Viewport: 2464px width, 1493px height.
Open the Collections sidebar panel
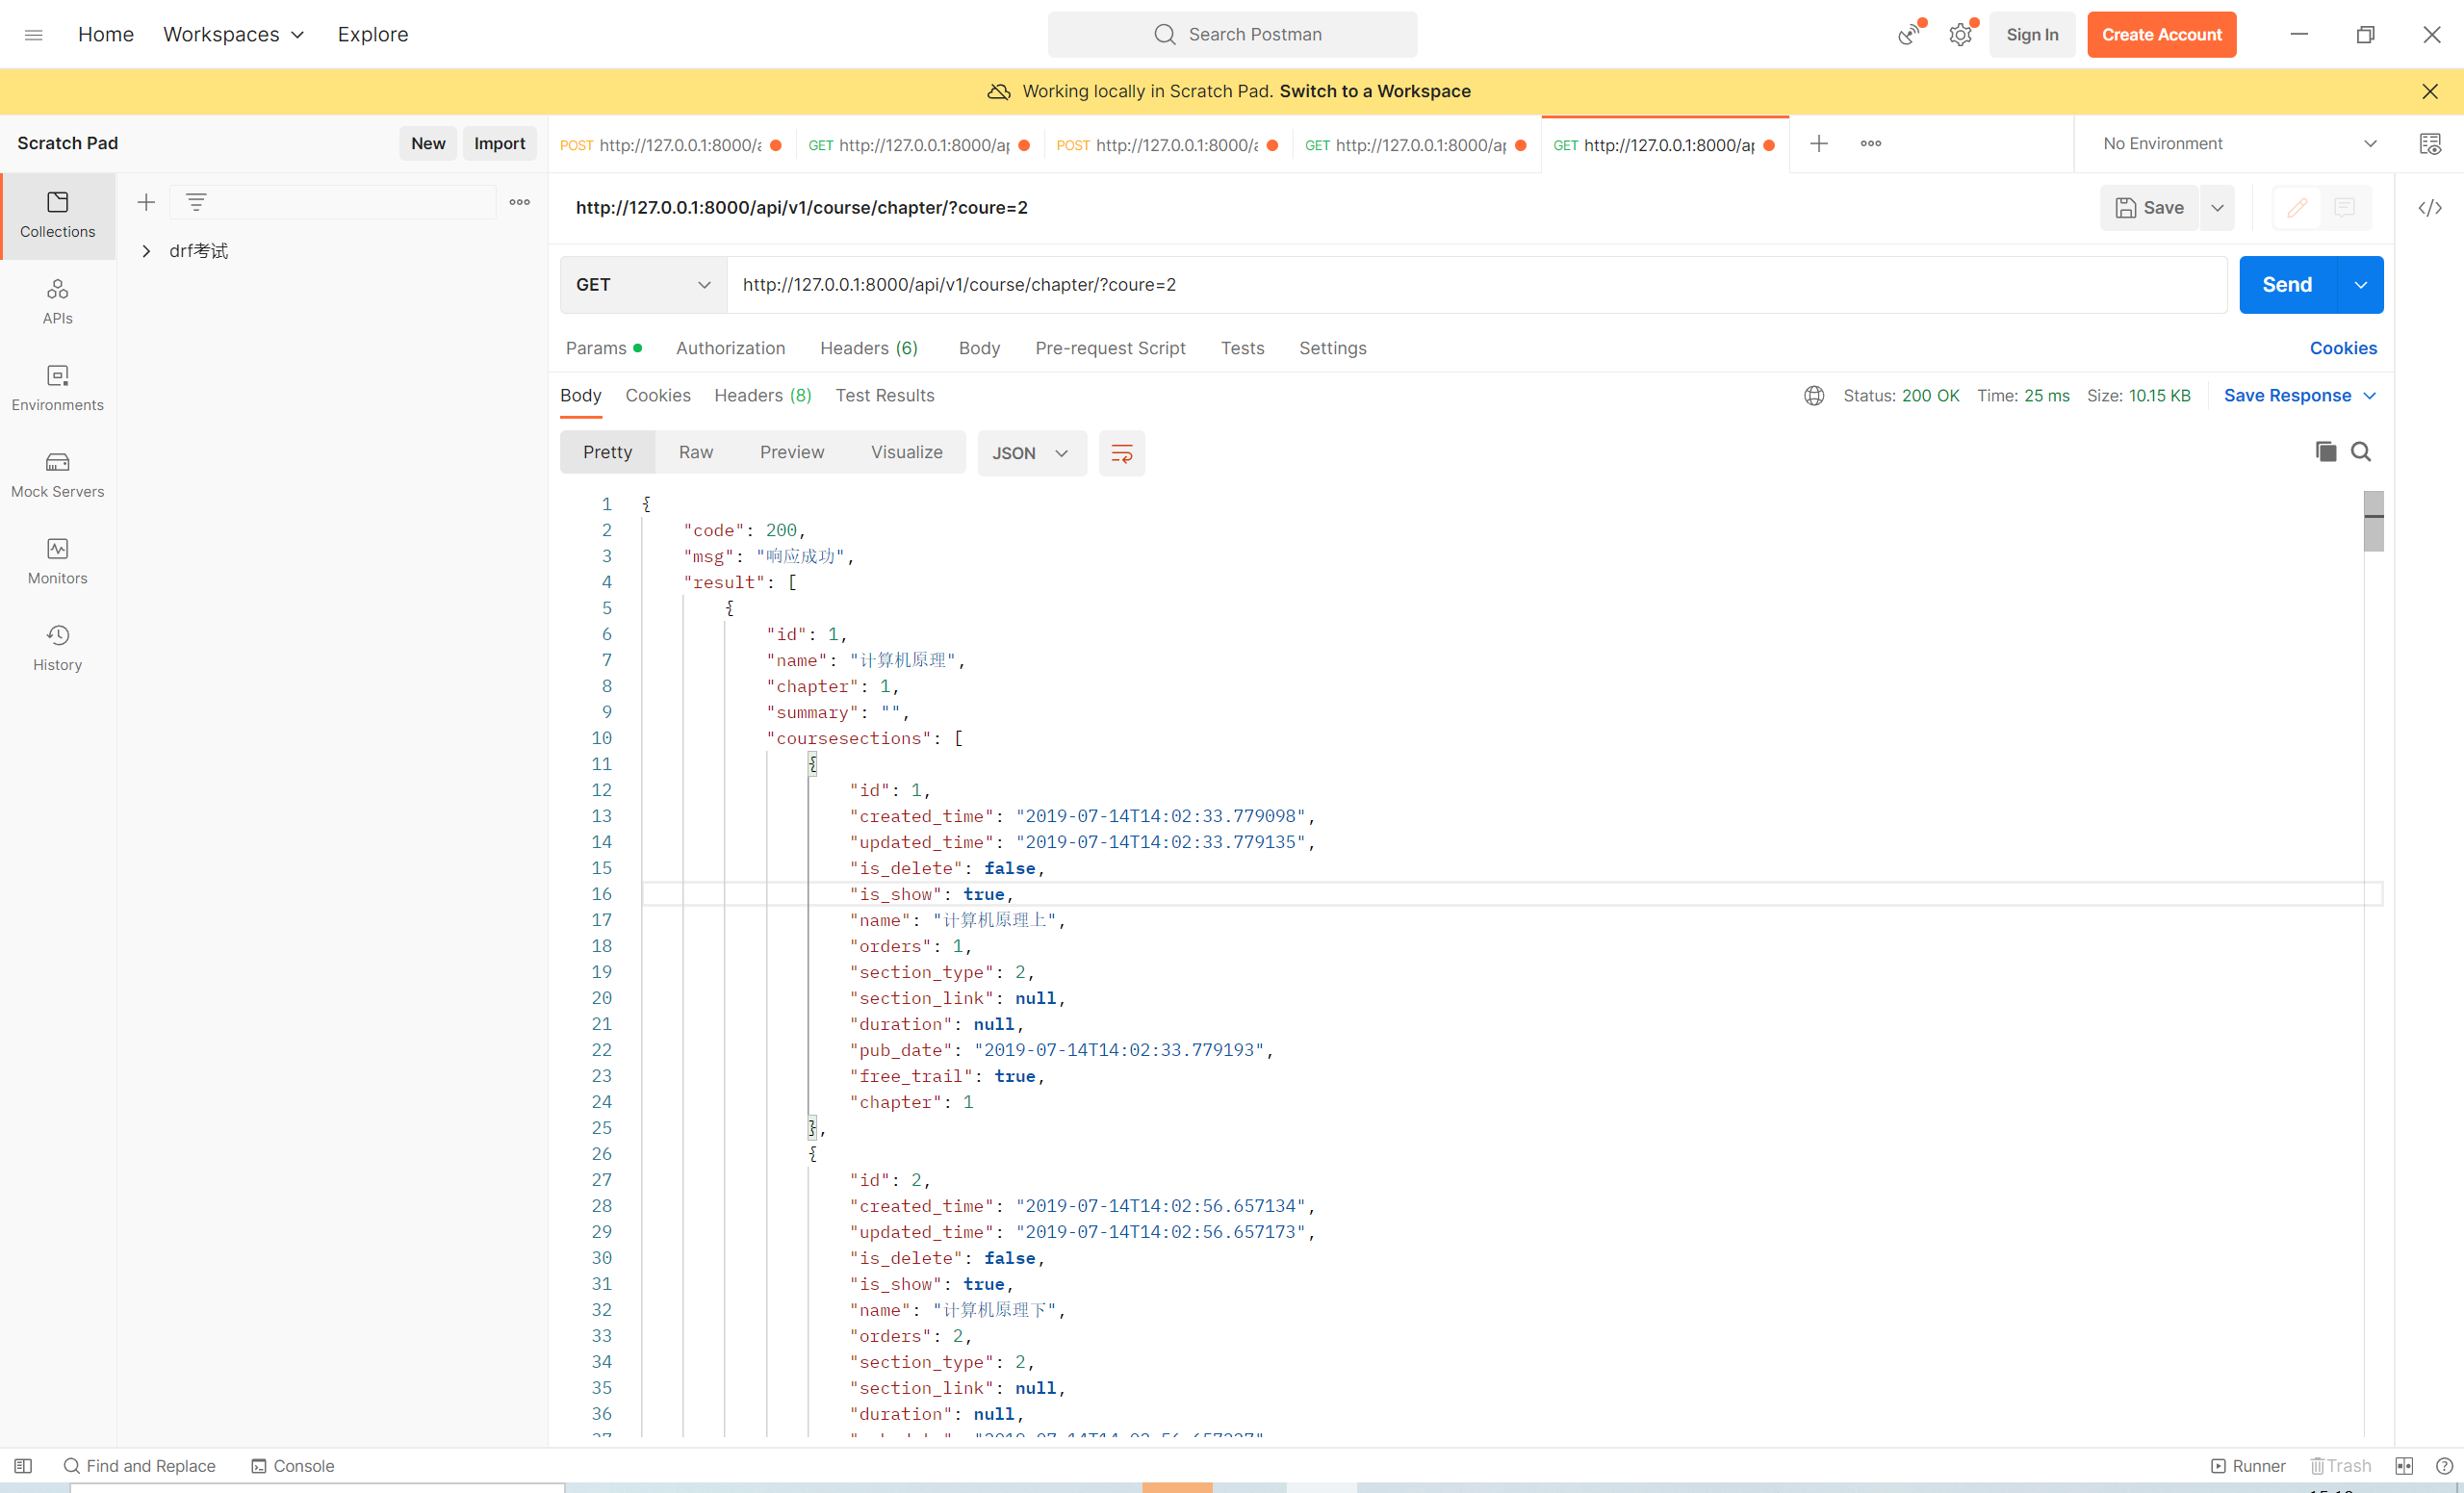pyautogui.click(x=57, y=215)
